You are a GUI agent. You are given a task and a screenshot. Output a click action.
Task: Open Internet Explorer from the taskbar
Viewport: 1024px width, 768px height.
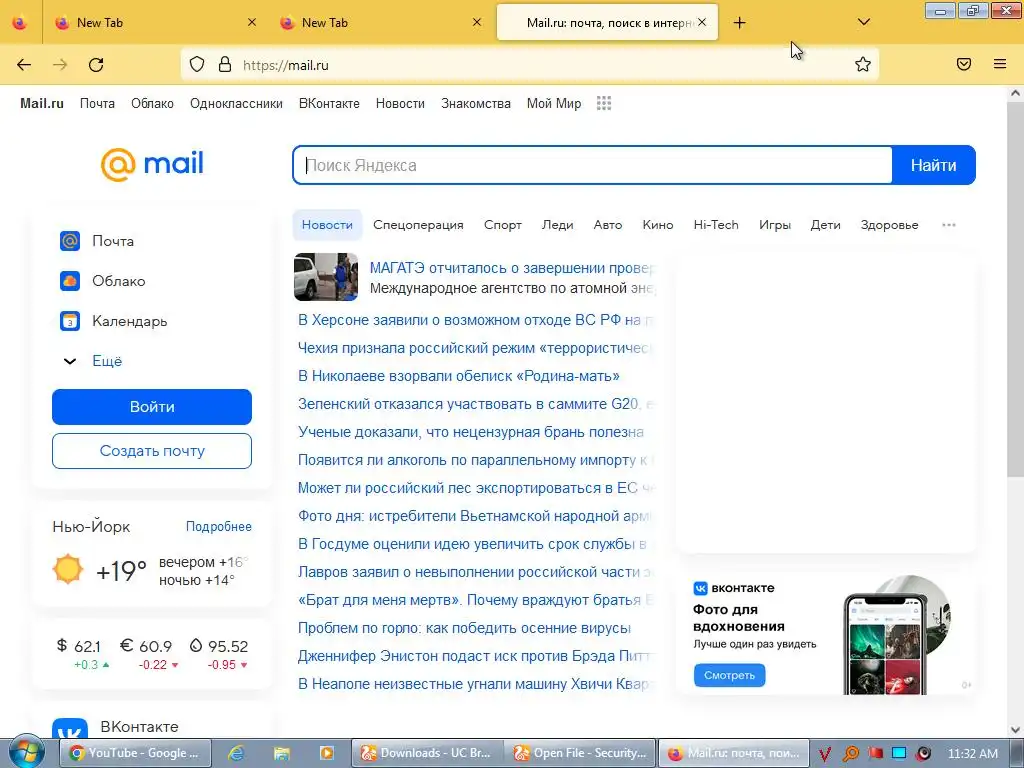(236, 753)
